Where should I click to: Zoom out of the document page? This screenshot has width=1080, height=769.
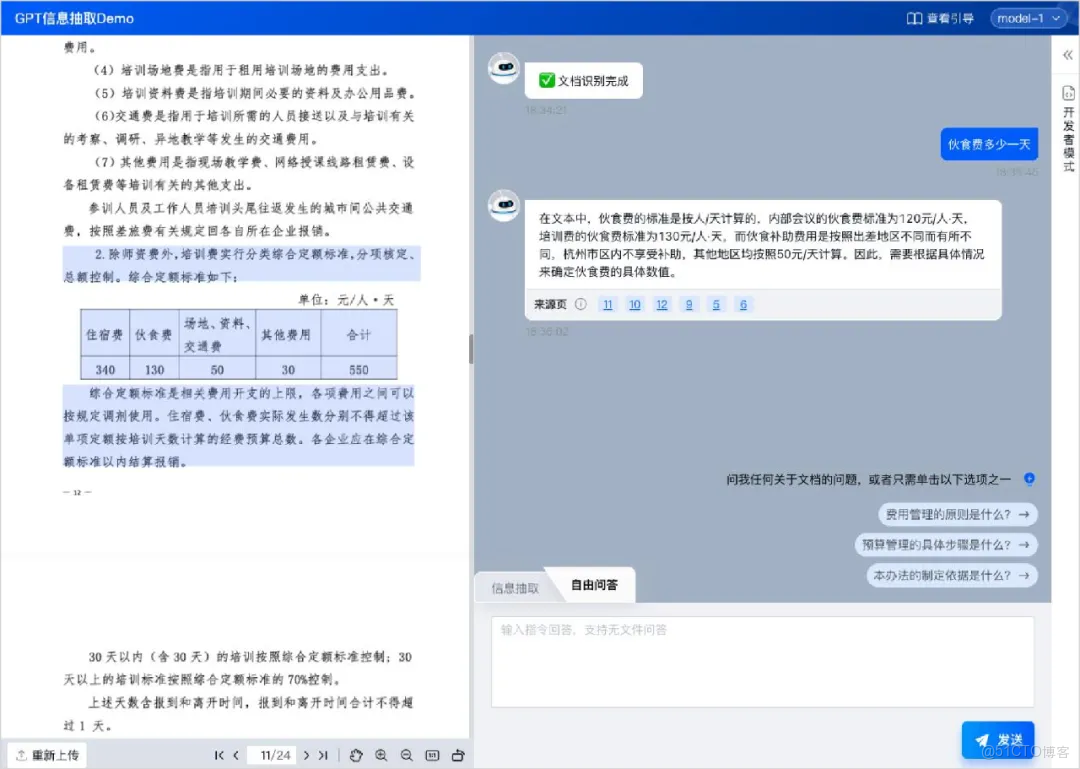[x=405, y=756]
